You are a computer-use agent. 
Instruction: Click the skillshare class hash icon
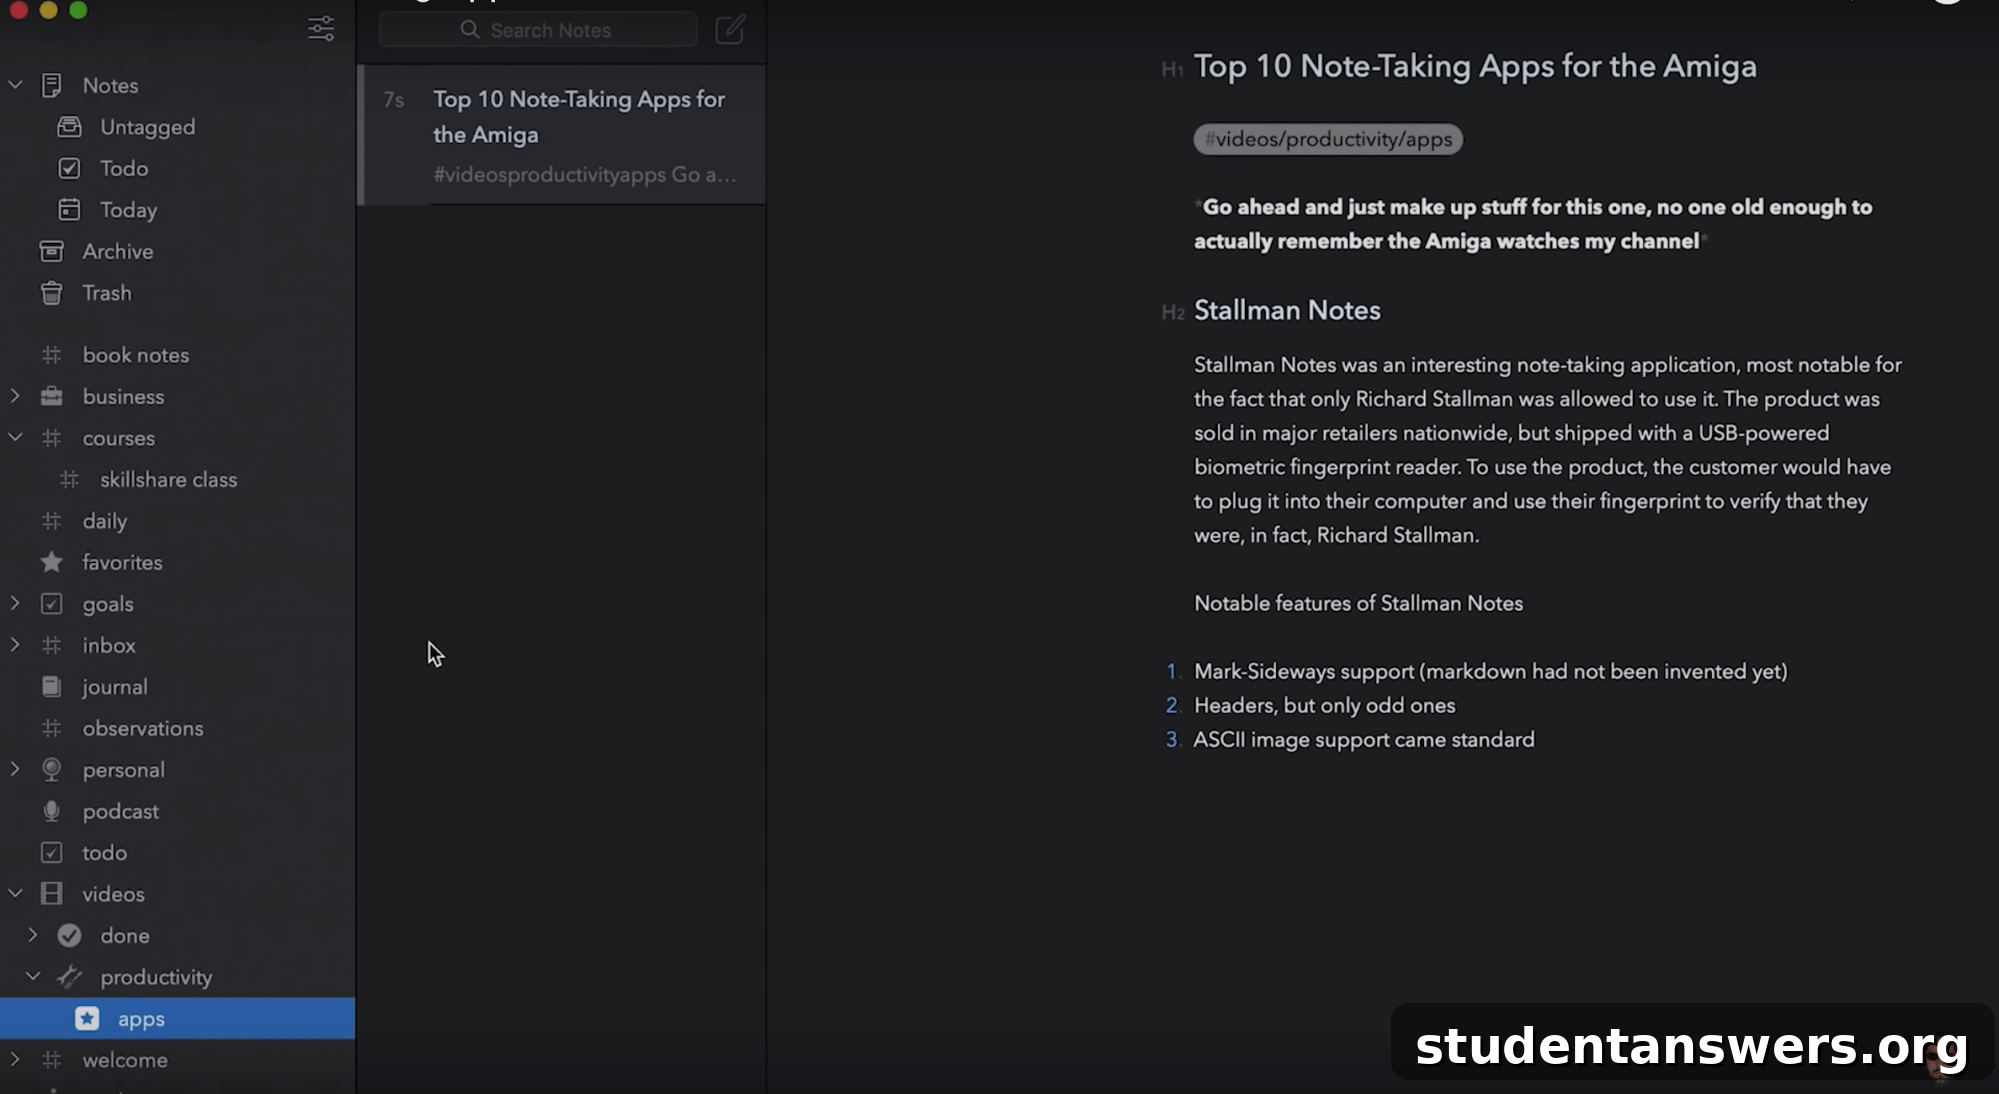coord(69,479)
